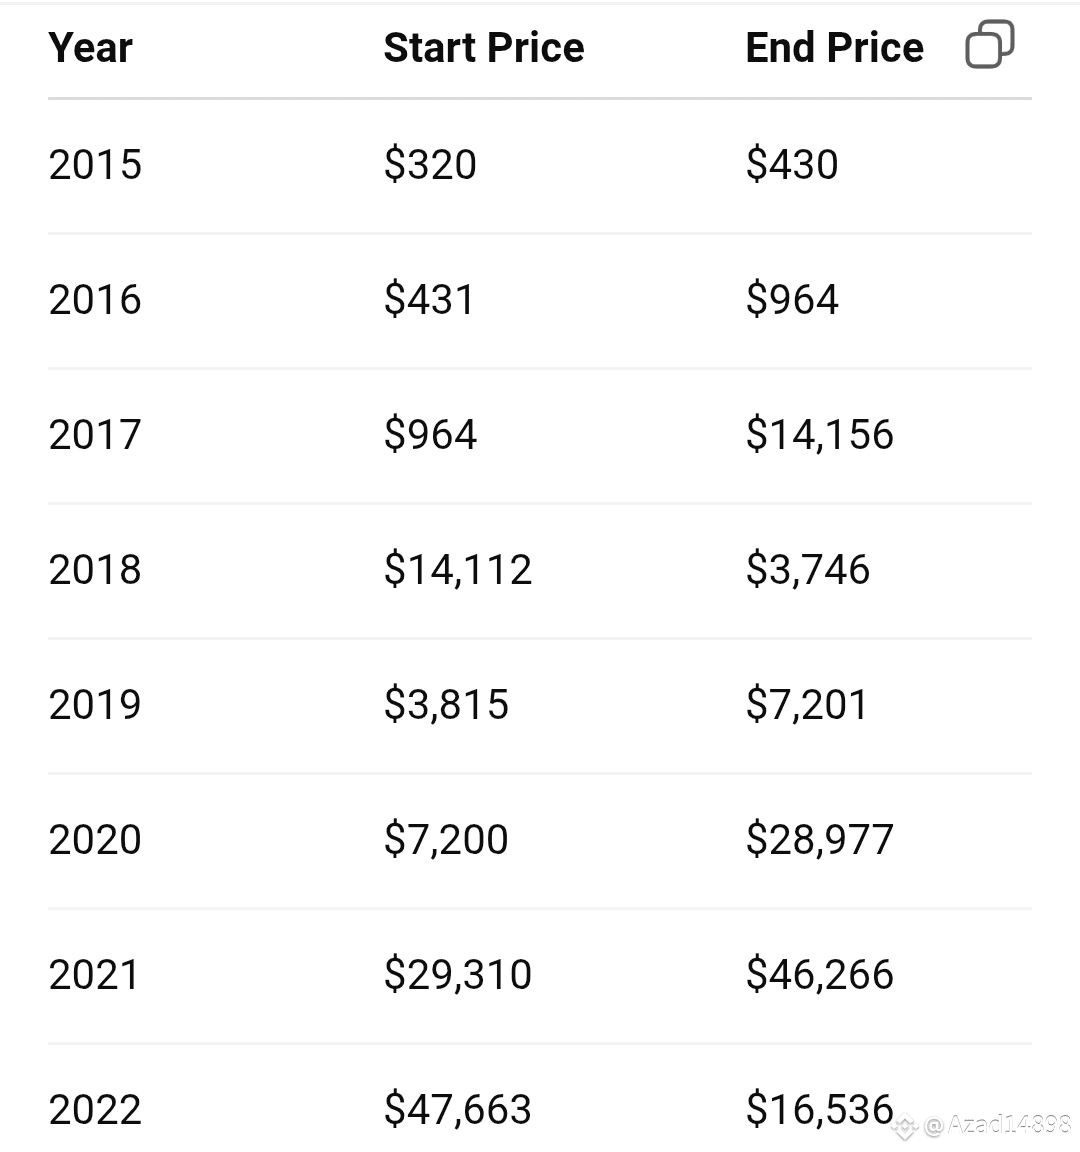The width and height of the screenshot is (1080, 1152).
Task: Click the $28,977 end price for 2020
Action: (x=820, y=839)
